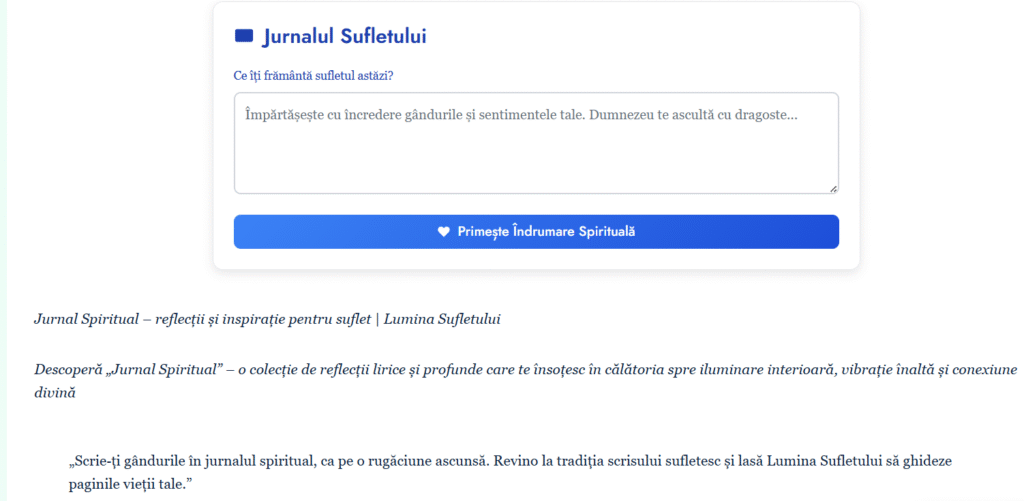The image size is (1024, 501).
Task: Click the textarea resize handle corner
Action: (833, 188)
